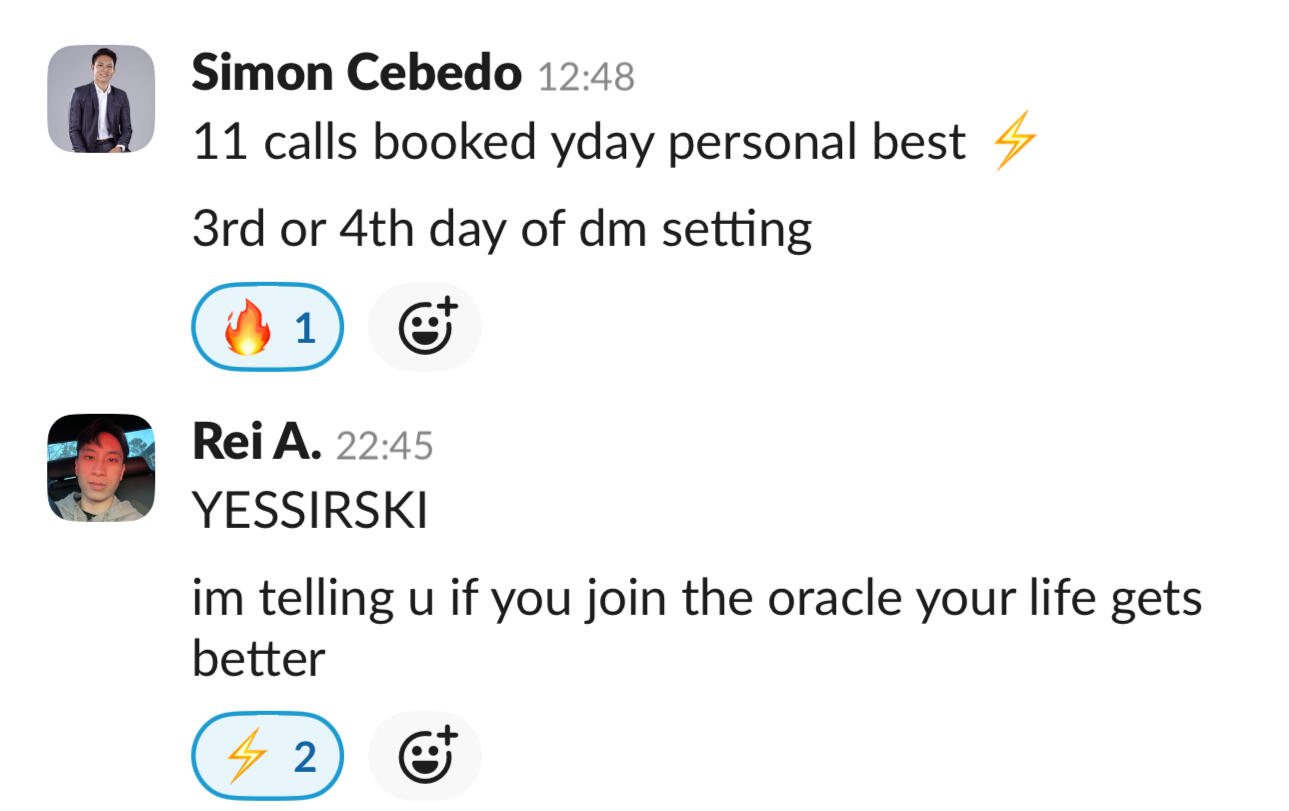Viewport: 1289px width, 811px height.
Task: Click the reaction count 2 beside the lightning emoji
Action: click(305, 757)
